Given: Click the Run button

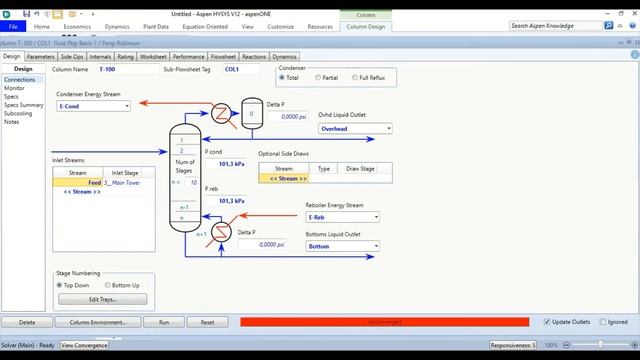Looking at the screenshot, I should pos(164,322).
